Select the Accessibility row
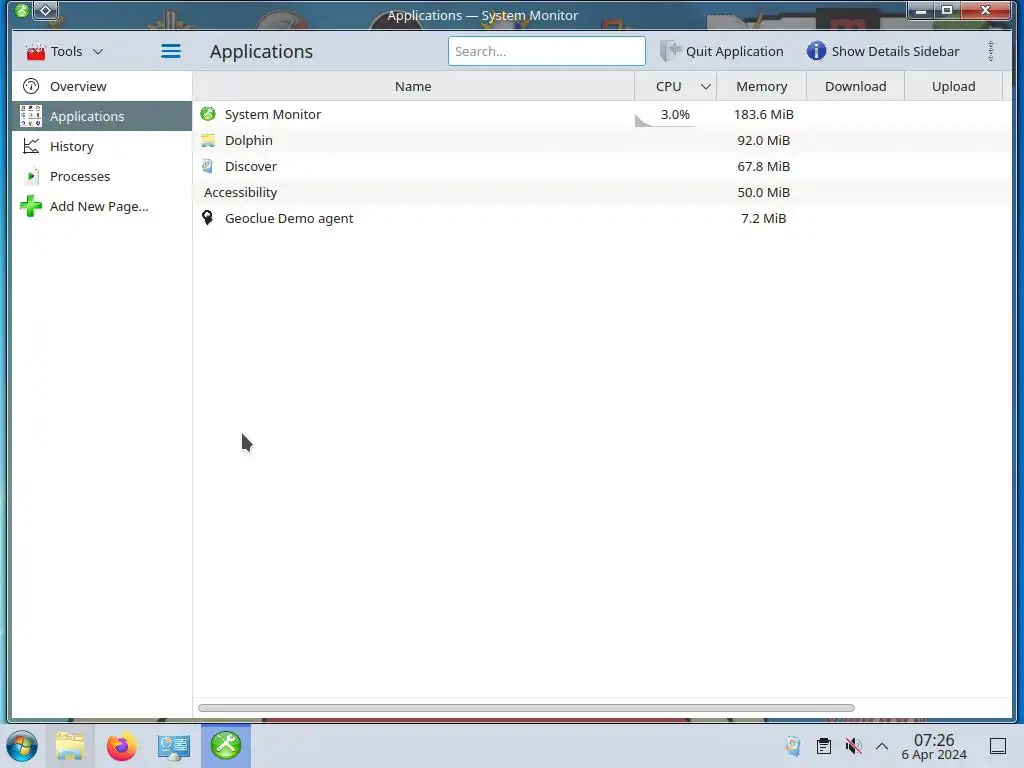Screen dimensions: 1024x768 click(602, 193)
